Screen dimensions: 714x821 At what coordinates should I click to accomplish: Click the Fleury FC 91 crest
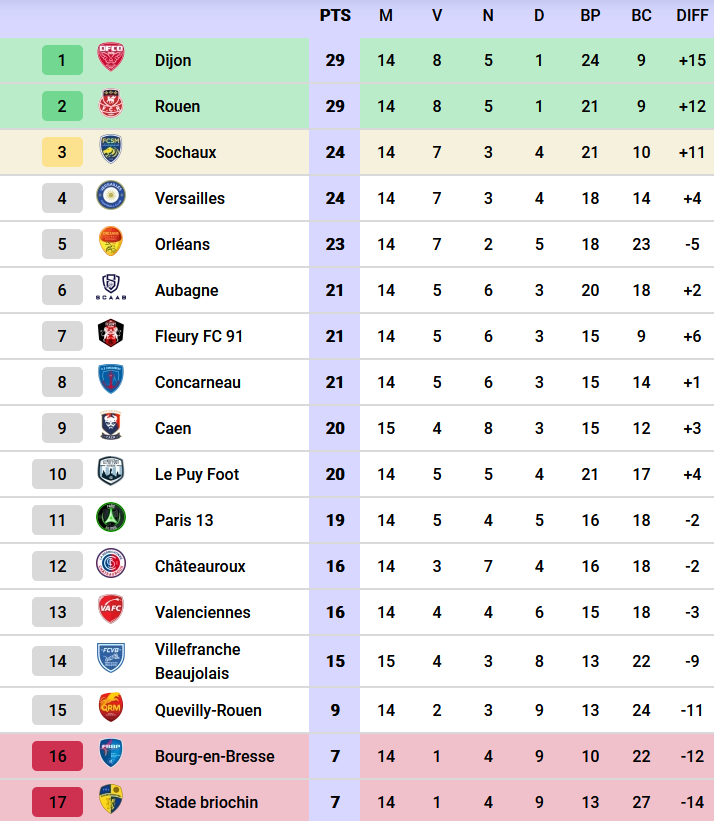coord(111,334)
